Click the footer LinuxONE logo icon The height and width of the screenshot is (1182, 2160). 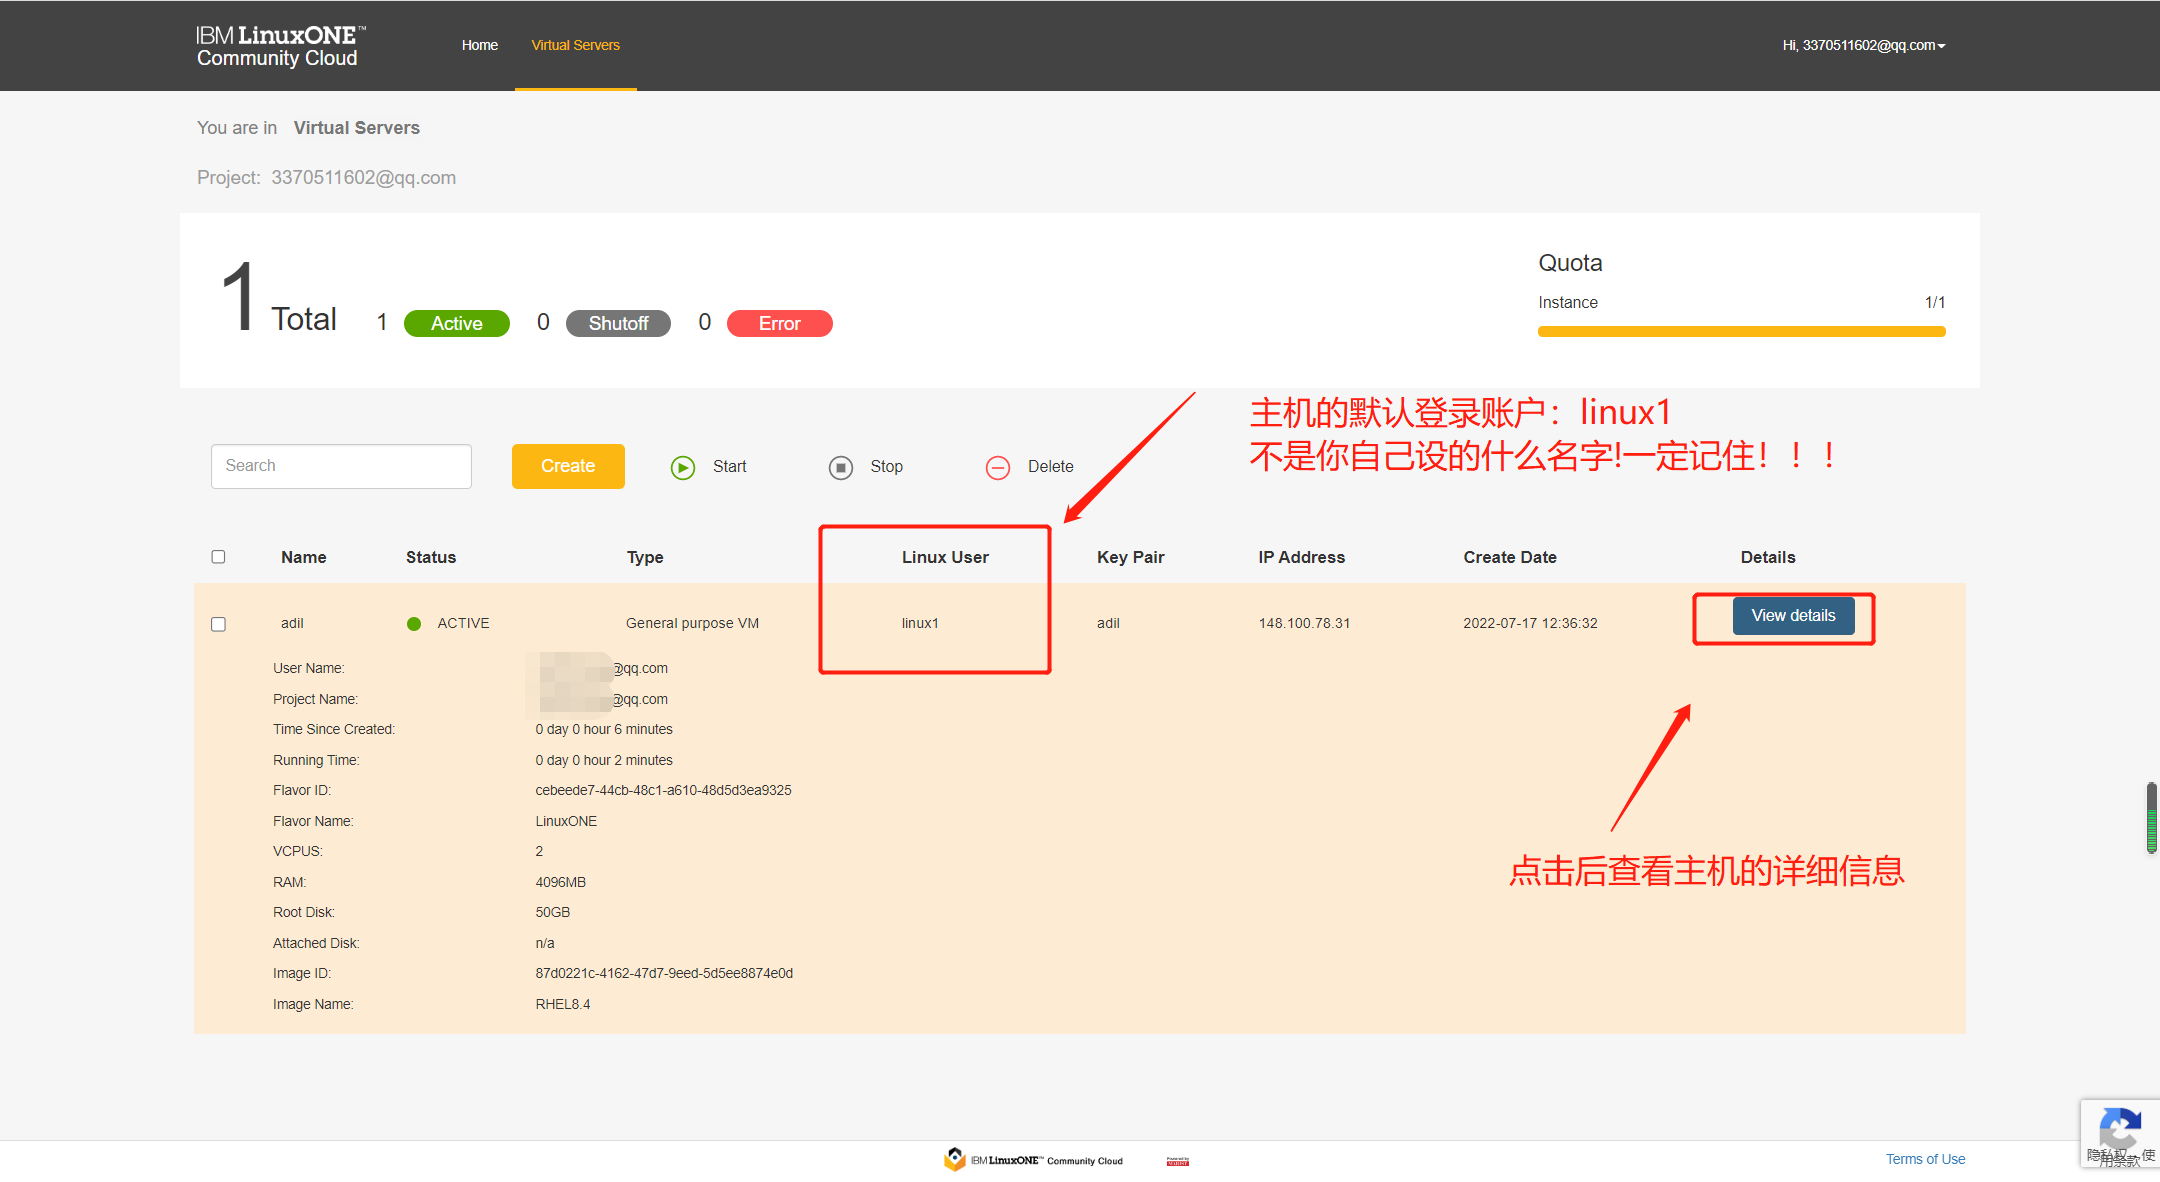(x=954, y=1159)
